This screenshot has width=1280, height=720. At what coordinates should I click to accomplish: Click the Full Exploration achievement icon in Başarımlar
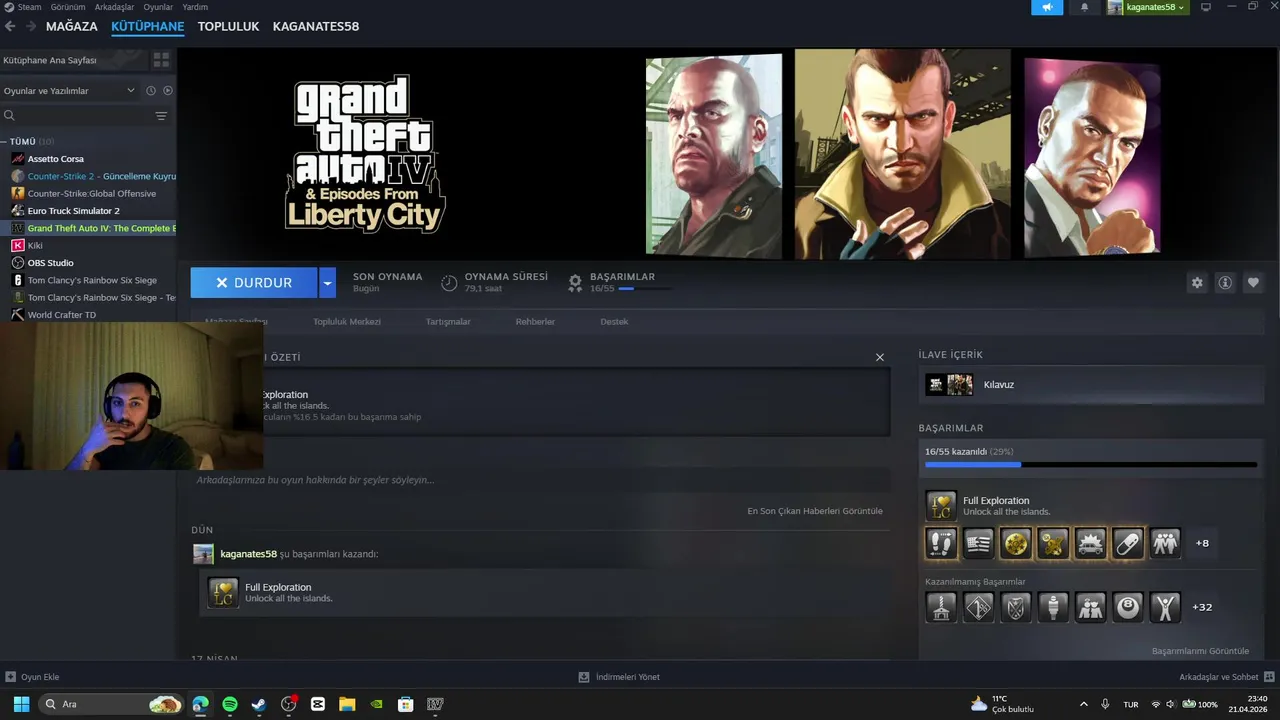pos(941,506)
